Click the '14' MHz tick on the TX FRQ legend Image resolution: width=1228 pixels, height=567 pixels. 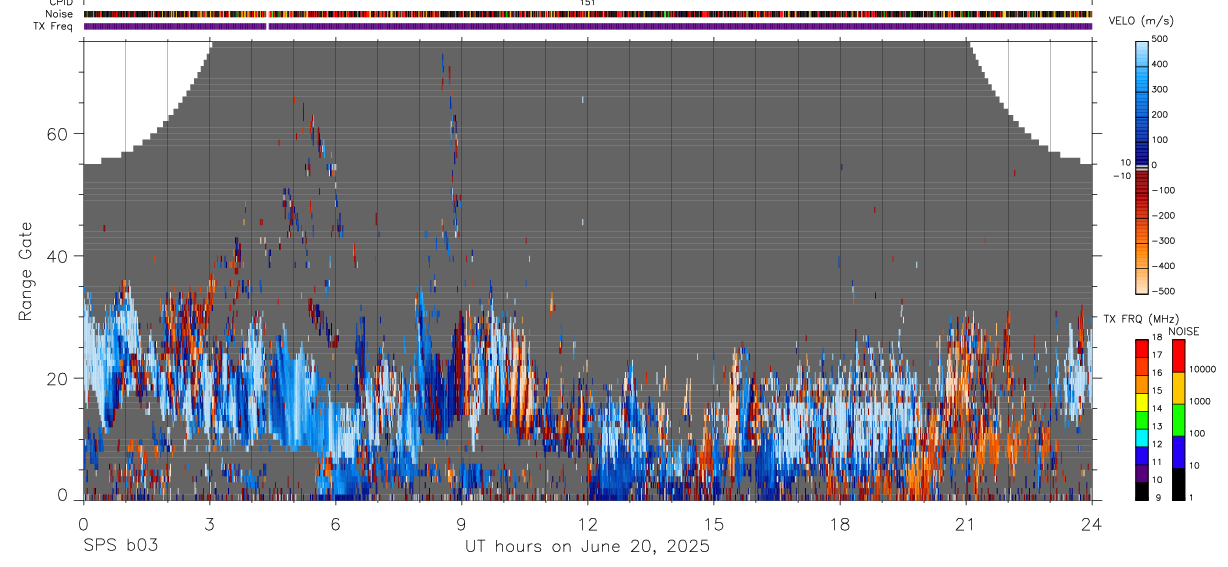[1157, 408]
